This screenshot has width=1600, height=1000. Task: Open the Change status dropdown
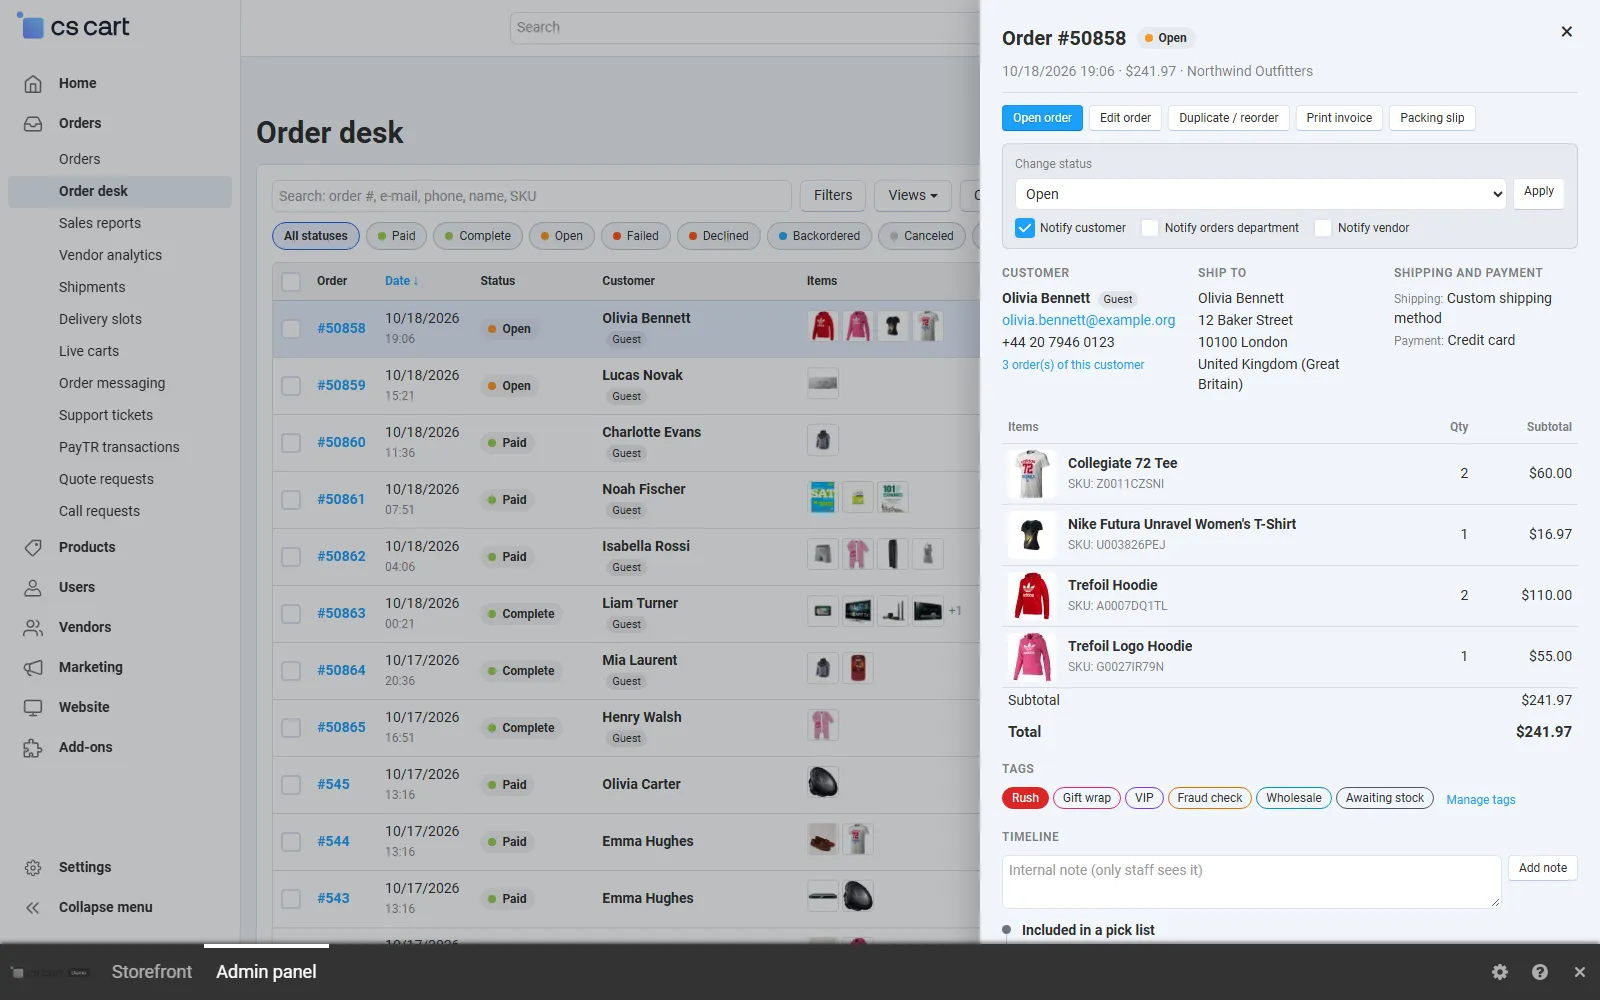[x=1260, y=194]
